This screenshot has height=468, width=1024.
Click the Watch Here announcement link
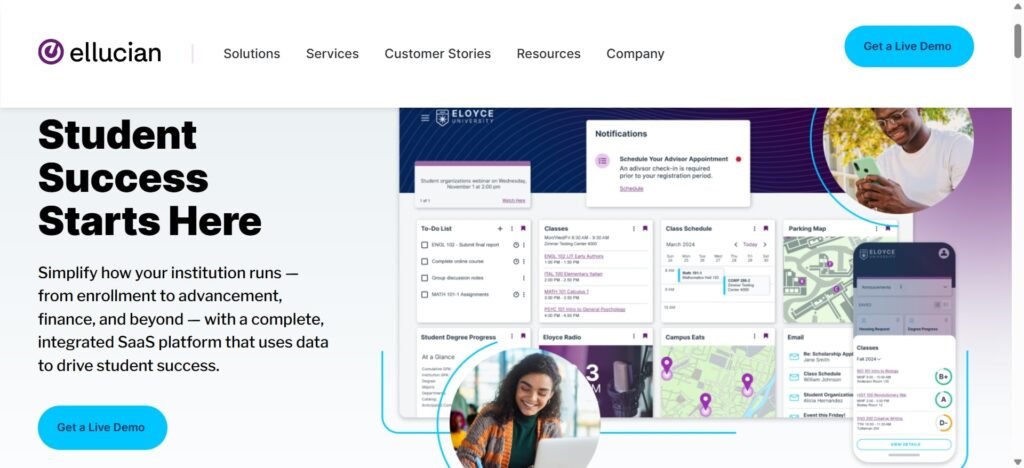pyautogui.click(x=513, y=200)
